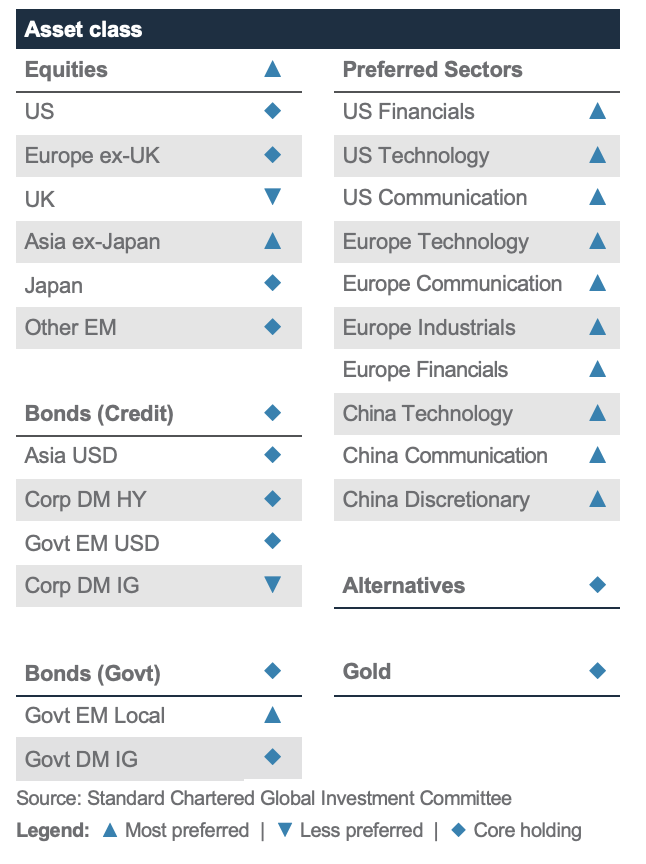Click the up triangle beside US Technology
The image size is (646, 864).
[597, 155]
